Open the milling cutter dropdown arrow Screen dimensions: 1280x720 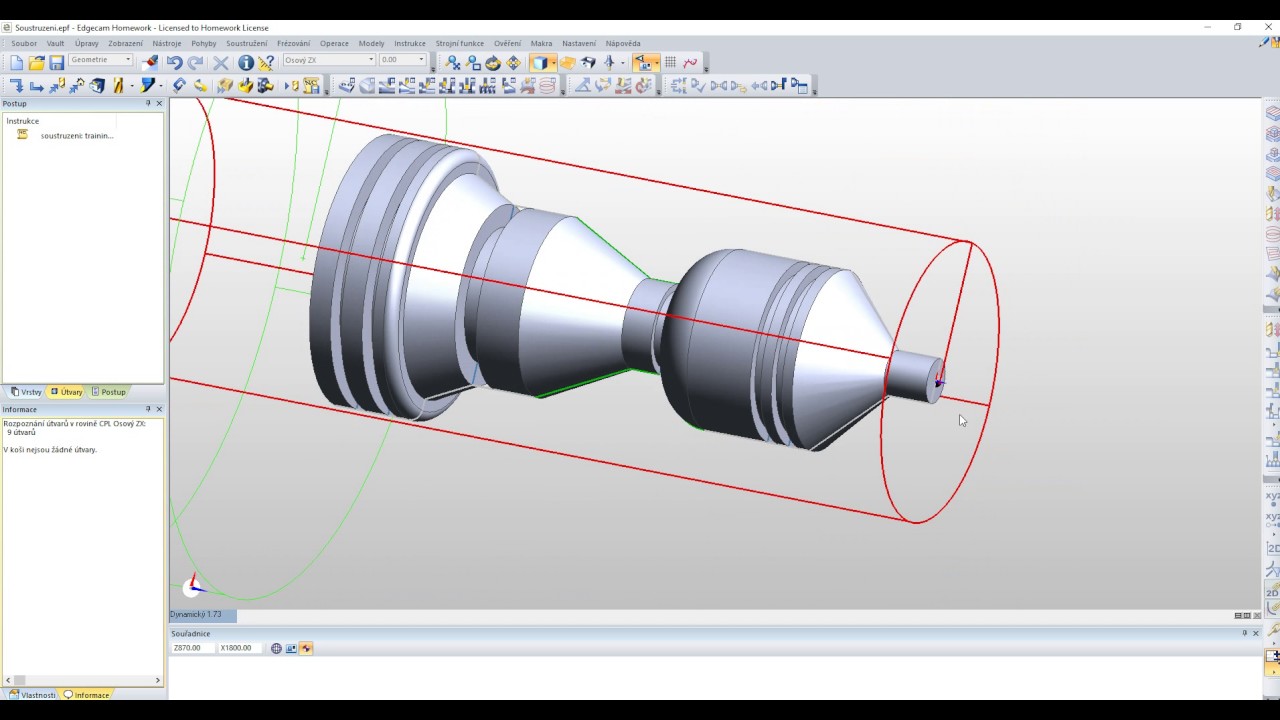[x=132, y=86]
